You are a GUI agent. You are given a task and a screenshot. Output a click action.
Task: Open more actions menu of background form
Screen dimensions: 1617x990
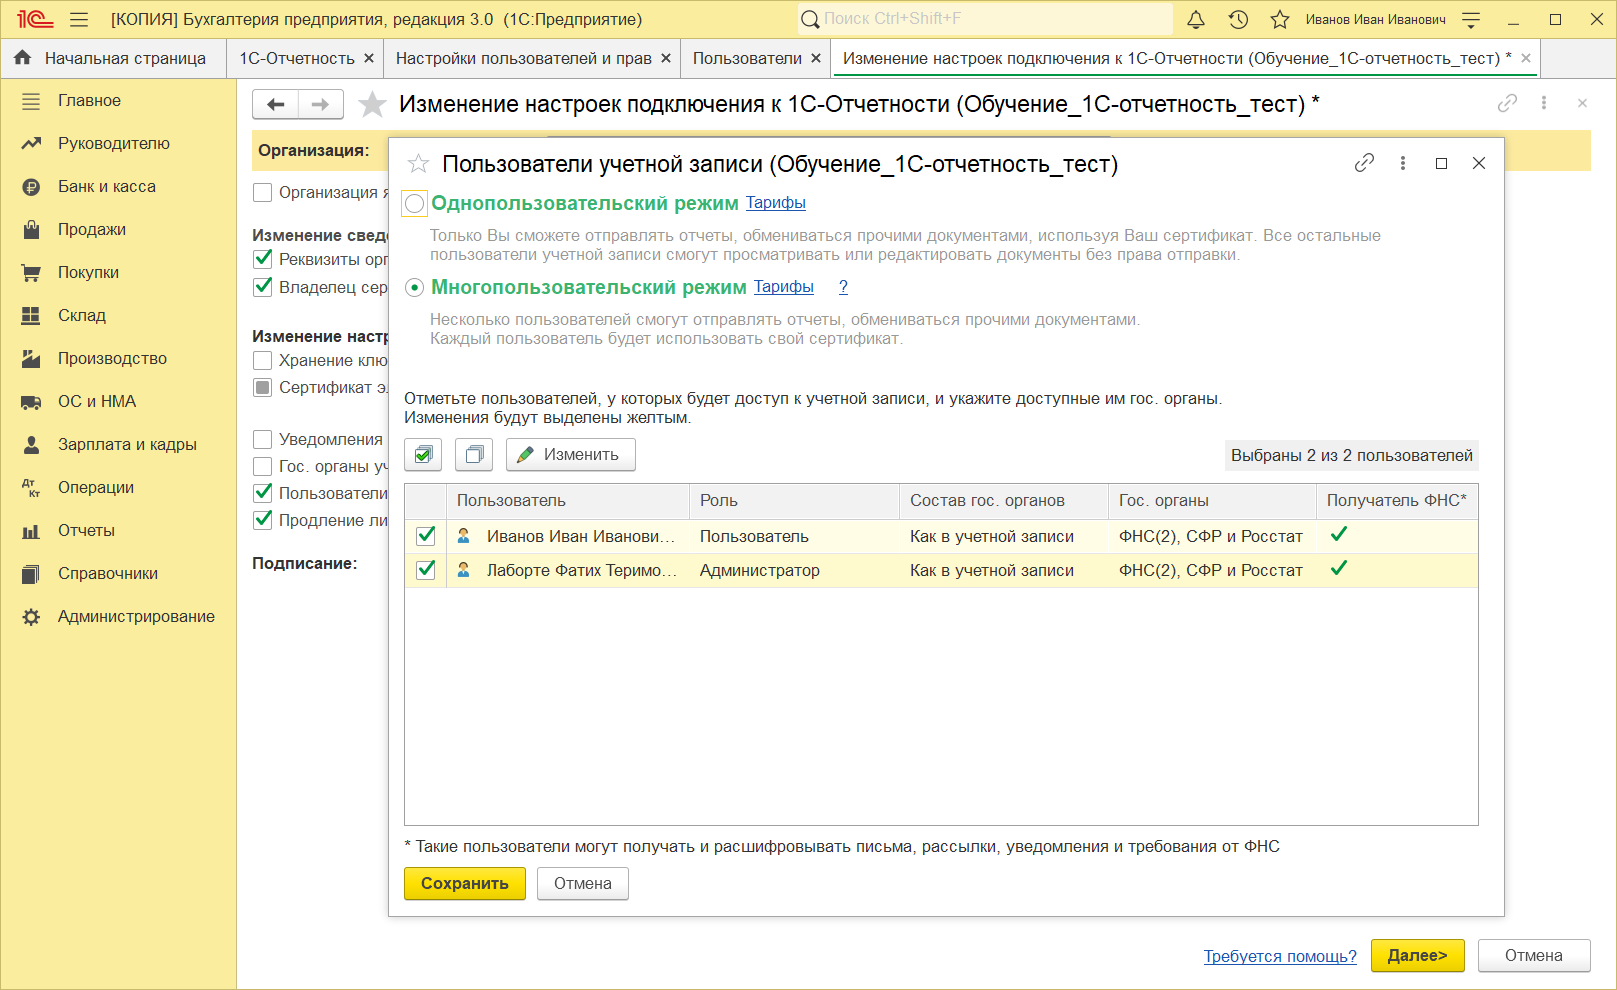1544,103
